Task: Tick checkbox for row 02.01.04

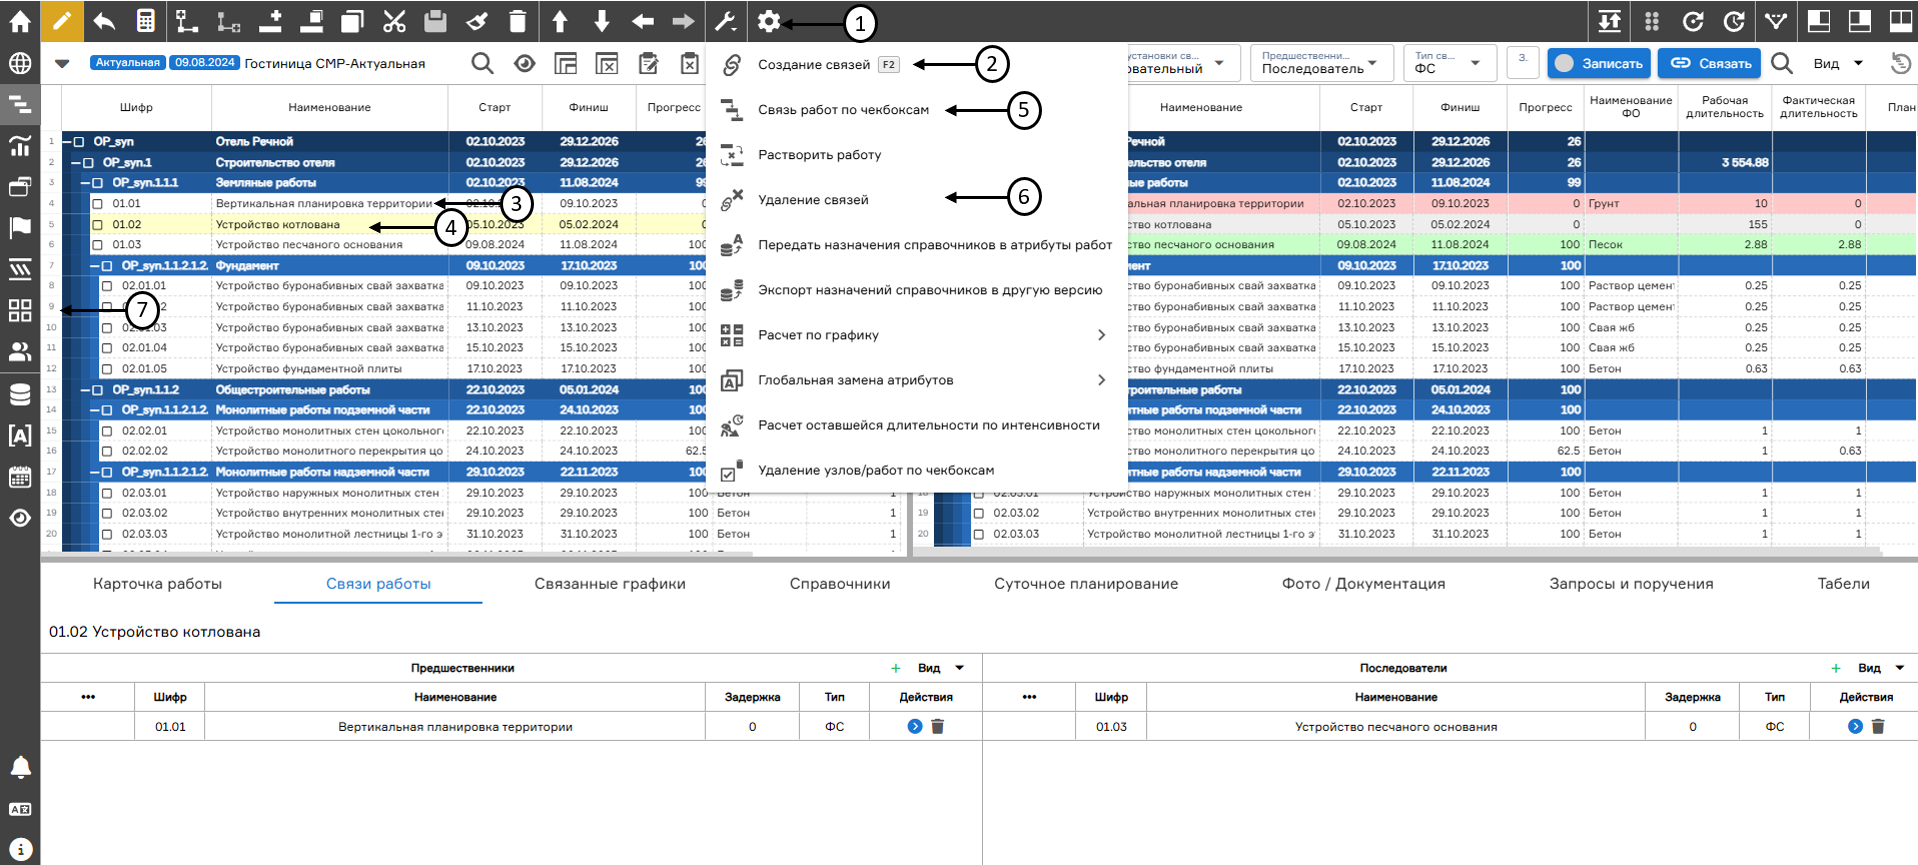Action: (107, 348)
